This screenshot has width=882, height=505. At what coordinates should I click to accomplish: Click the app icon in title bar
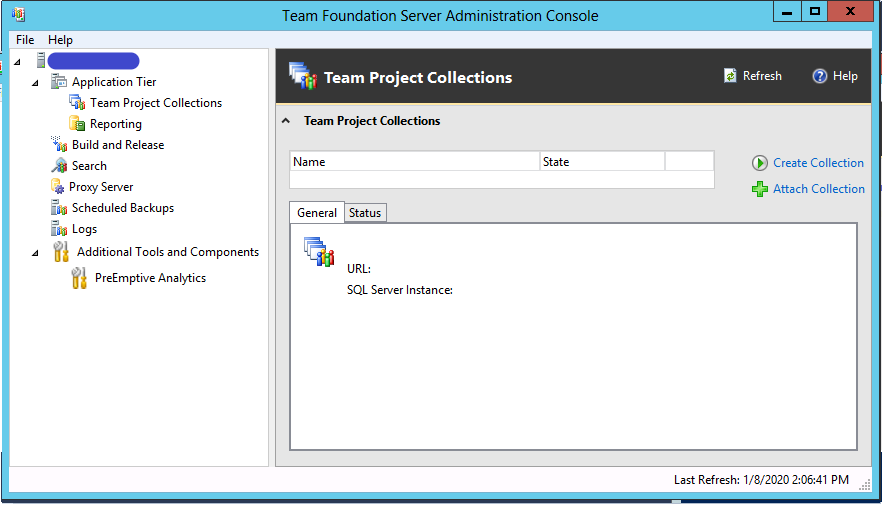click(x=18, y=14)
